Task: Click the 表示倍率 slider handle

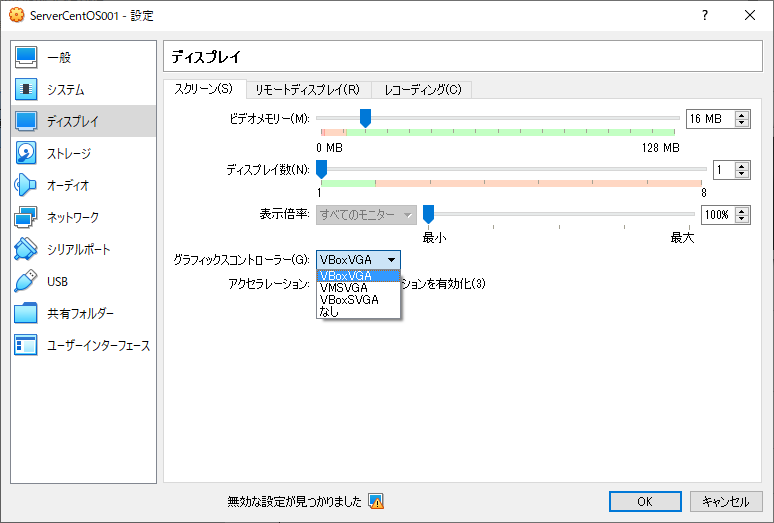Action: click(x=428, y=215)
